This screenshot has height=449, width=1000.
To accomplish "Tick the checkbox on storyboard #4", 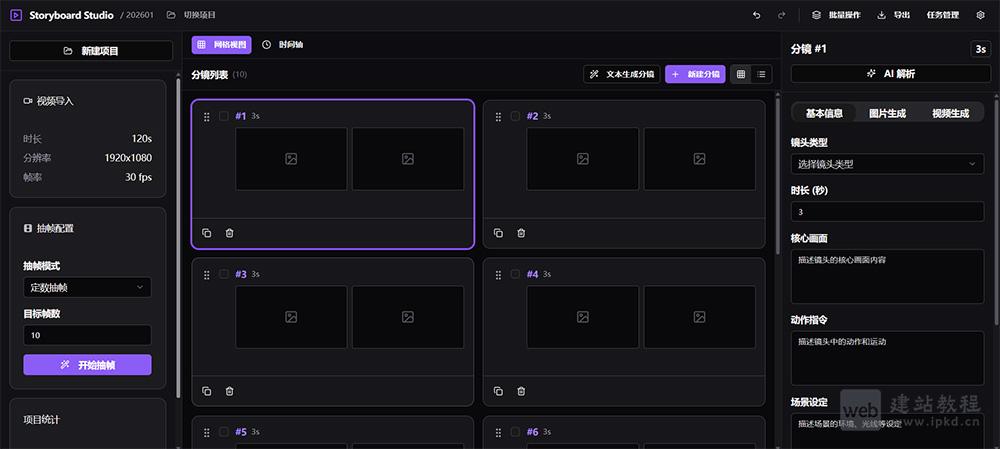I will click(x=515, y=274).
